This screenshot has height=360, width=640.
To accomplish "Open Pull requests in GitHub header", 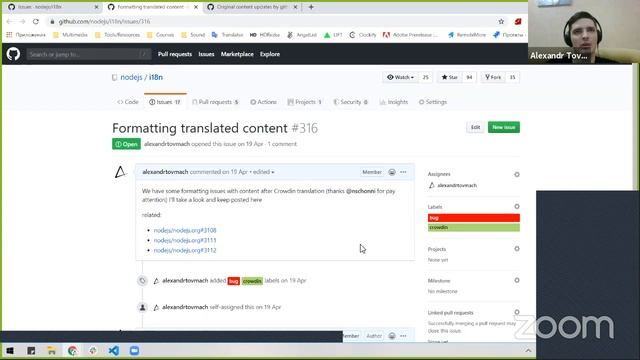I will point(175,54).
